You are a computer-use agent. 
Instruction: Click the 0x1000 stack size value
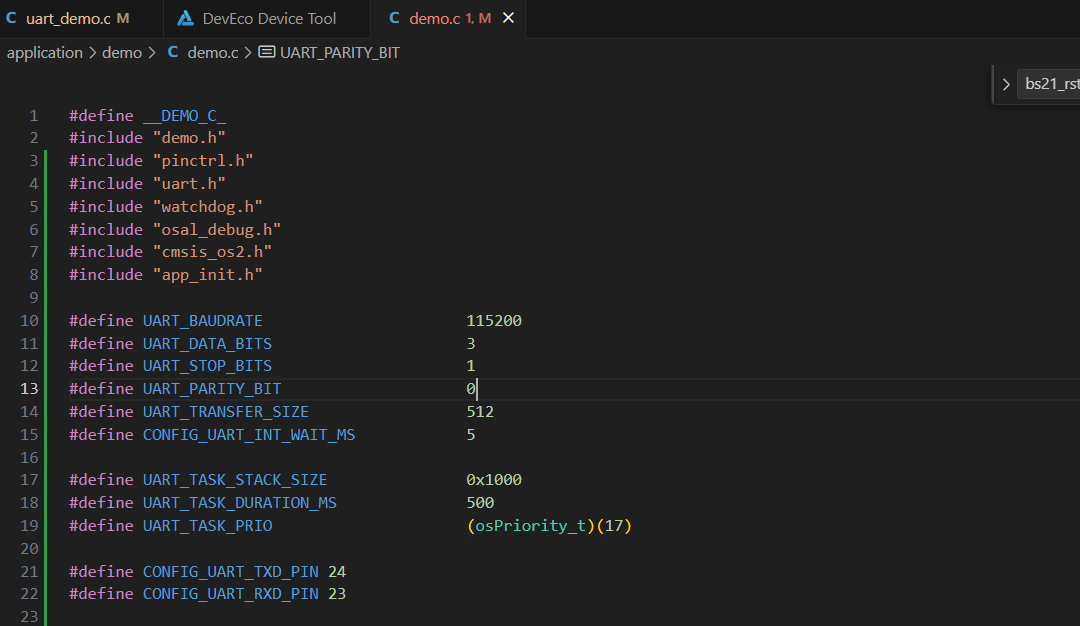[x=494, y=479]
